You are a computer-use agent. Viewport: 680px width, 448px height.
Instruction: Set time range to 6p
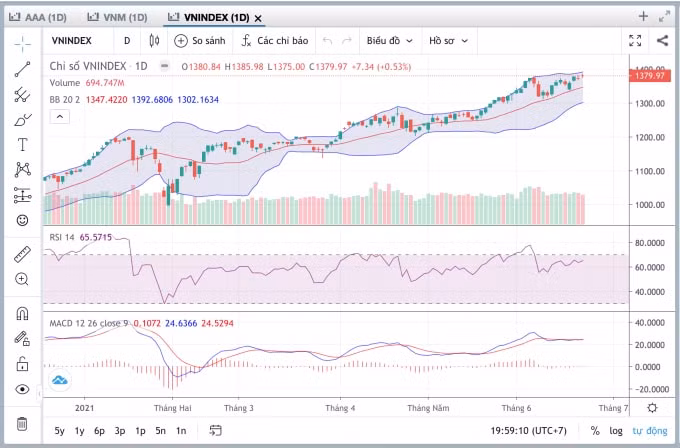click(x=100, y=431)
